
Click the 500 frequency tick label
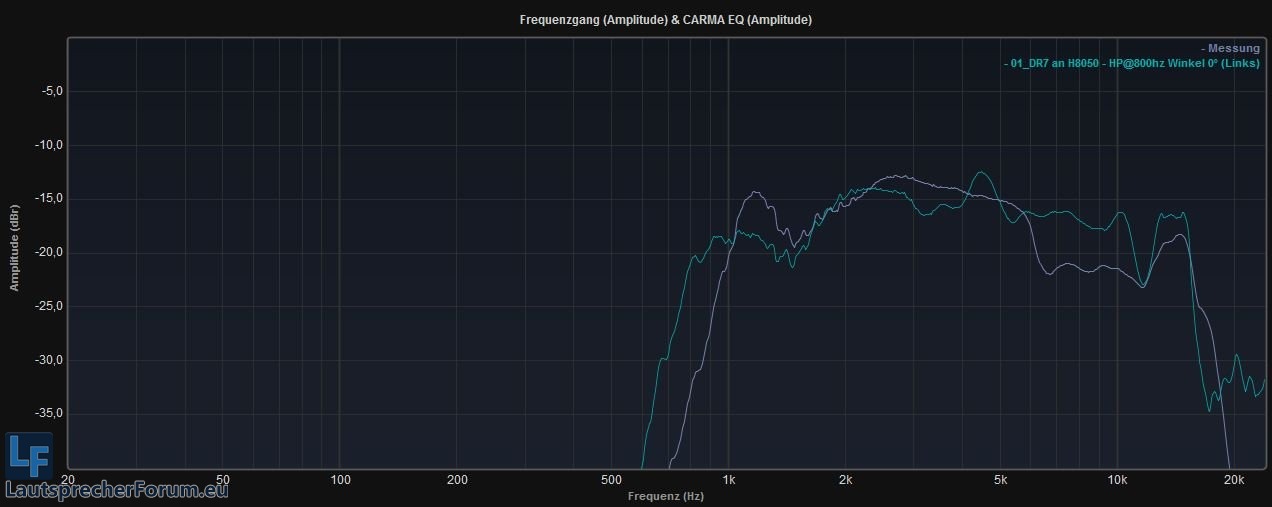coord(611,480)
